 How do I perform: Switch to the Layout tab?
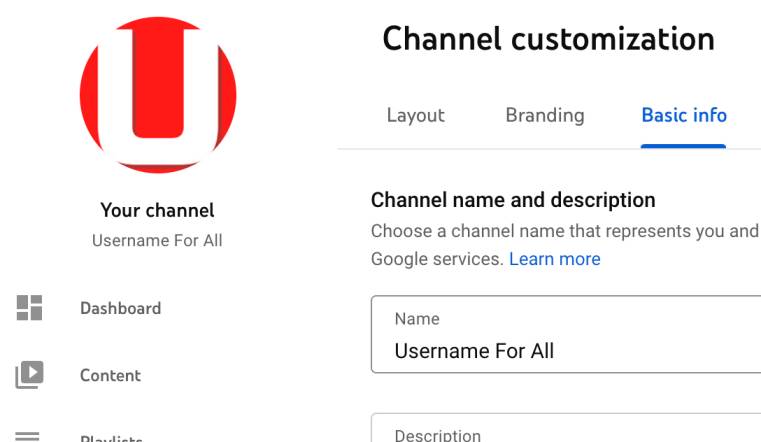click(415, 115)
